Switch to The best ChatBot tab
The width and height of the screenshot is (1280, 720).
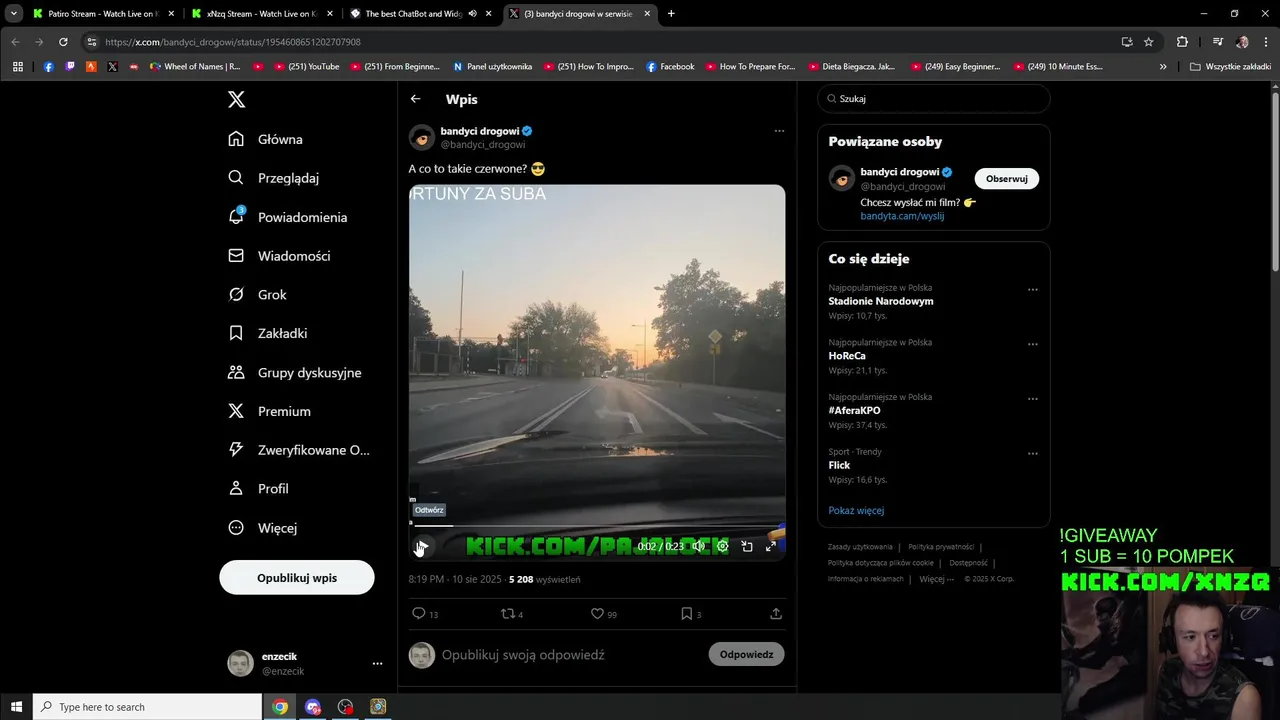tap(420, 14)
